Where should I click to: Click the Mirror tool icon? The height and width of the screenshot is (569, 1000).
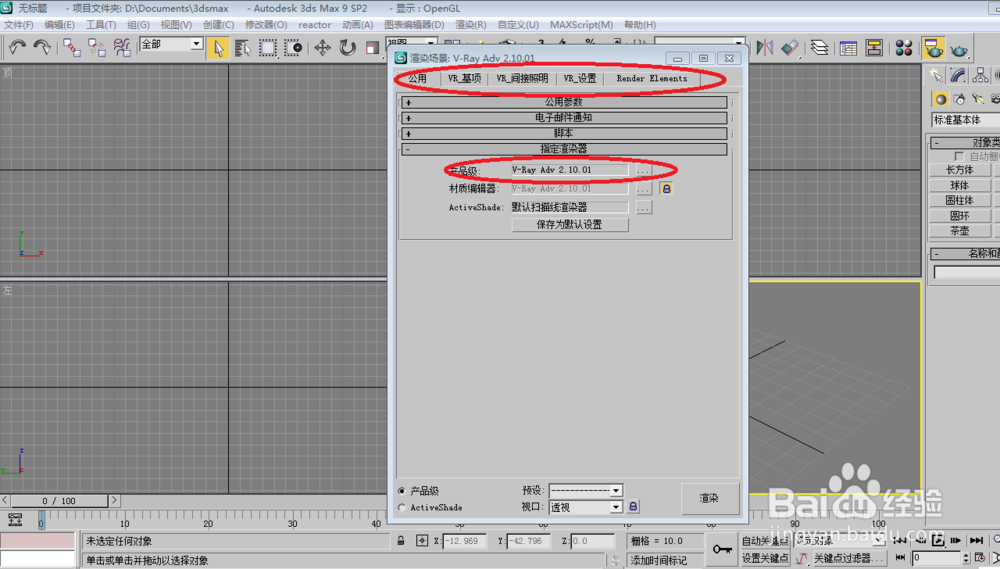pyautogui.click(x=765, y=48)
